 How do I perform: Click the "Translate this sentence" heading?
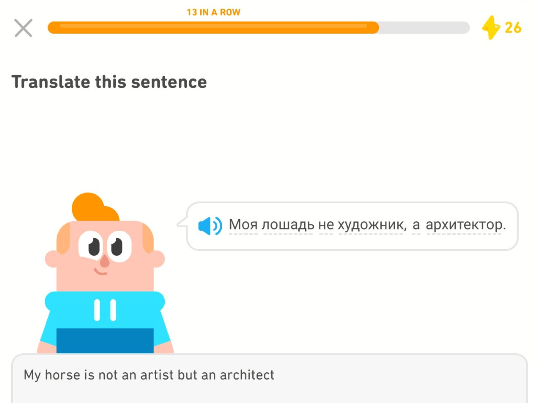click(x=109, y=82)
